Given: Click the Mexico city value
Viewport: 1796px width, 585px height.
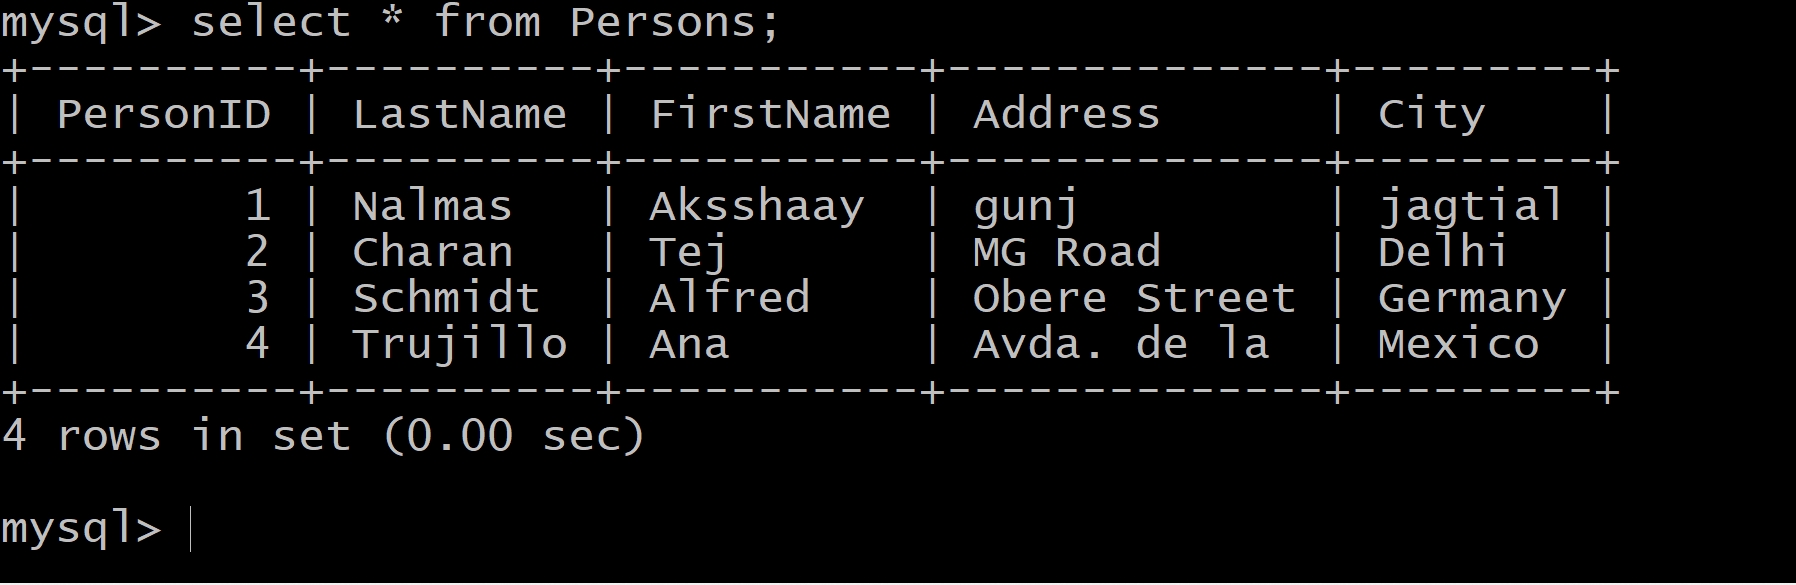Looking at the screenshot, I should point(1458,344).
